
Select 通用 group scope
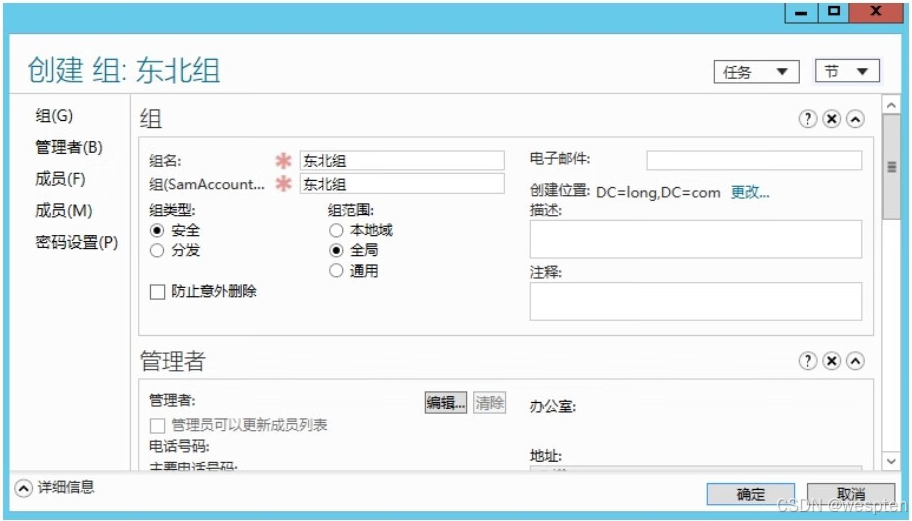[336, 270]
